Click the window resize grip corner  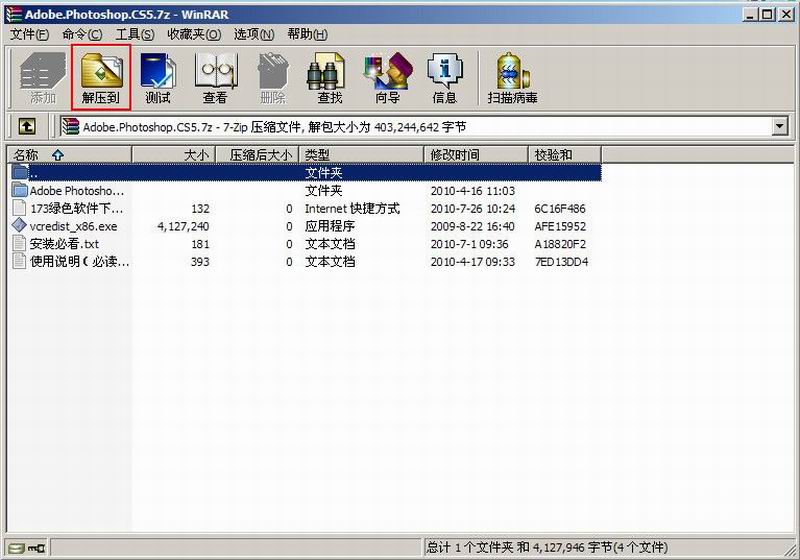coord(791,551)
